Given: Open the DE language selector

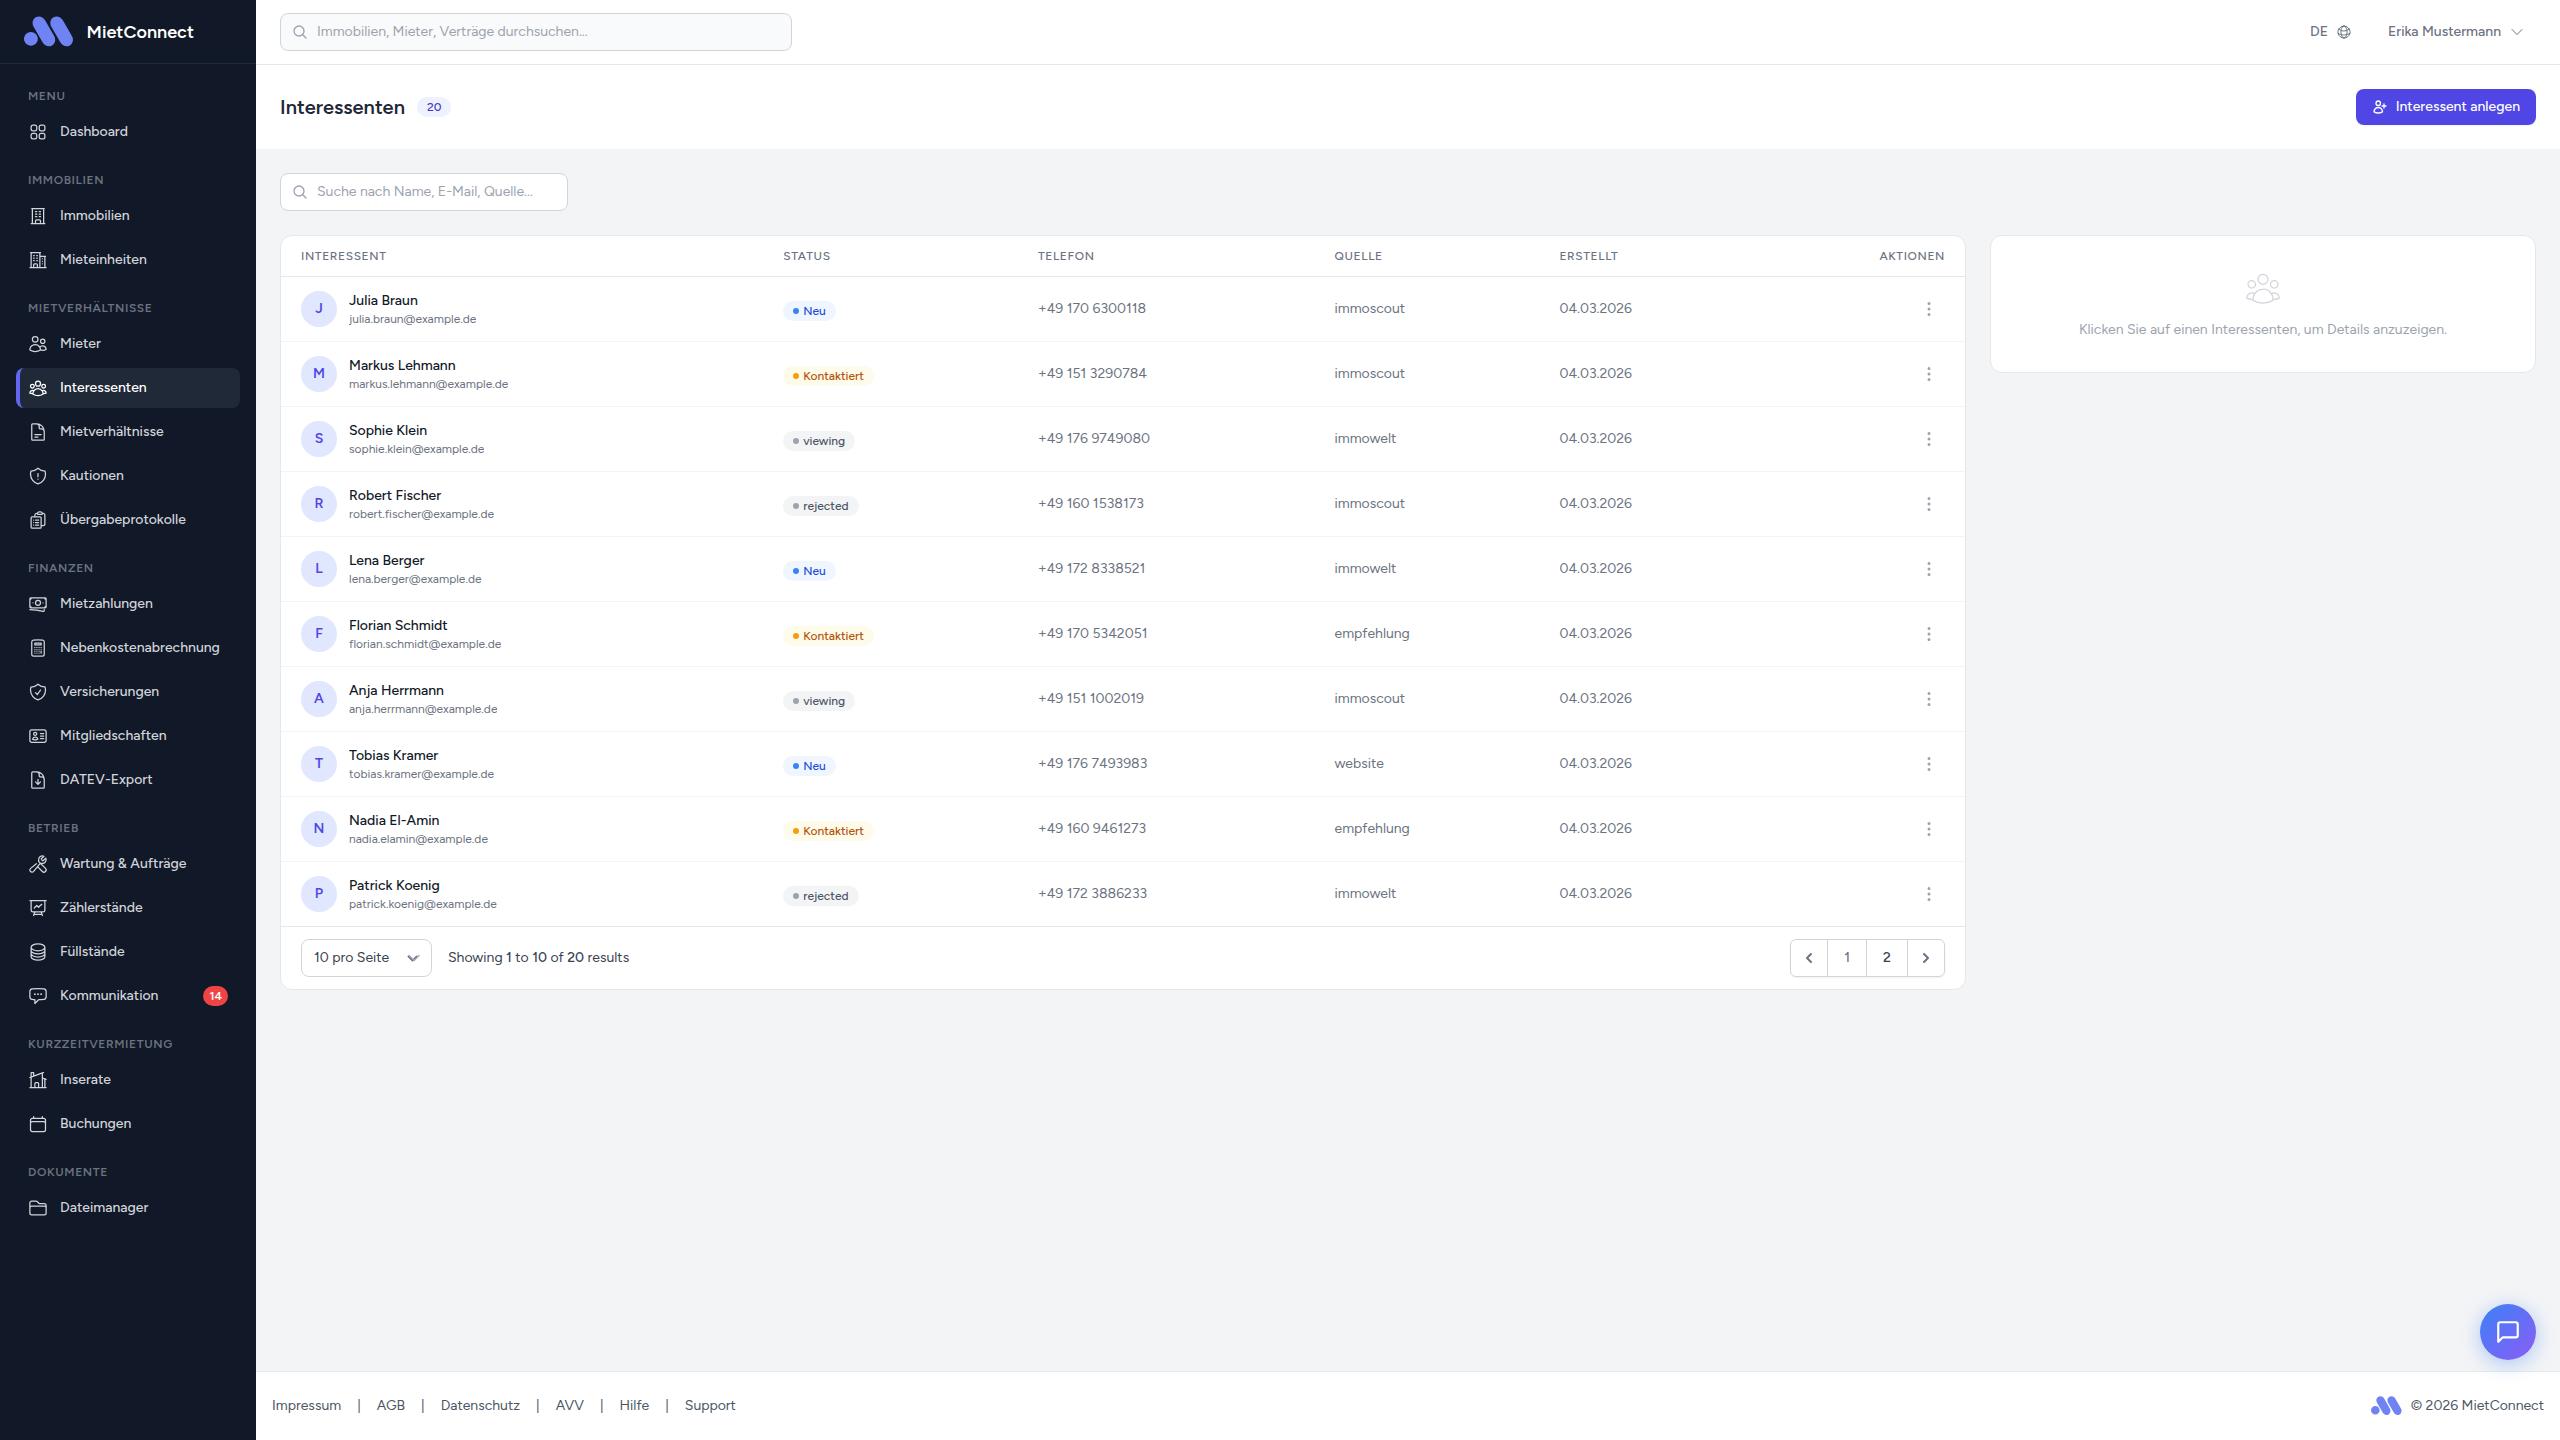Looking at the screenshot, I should tap(2319, 32).
